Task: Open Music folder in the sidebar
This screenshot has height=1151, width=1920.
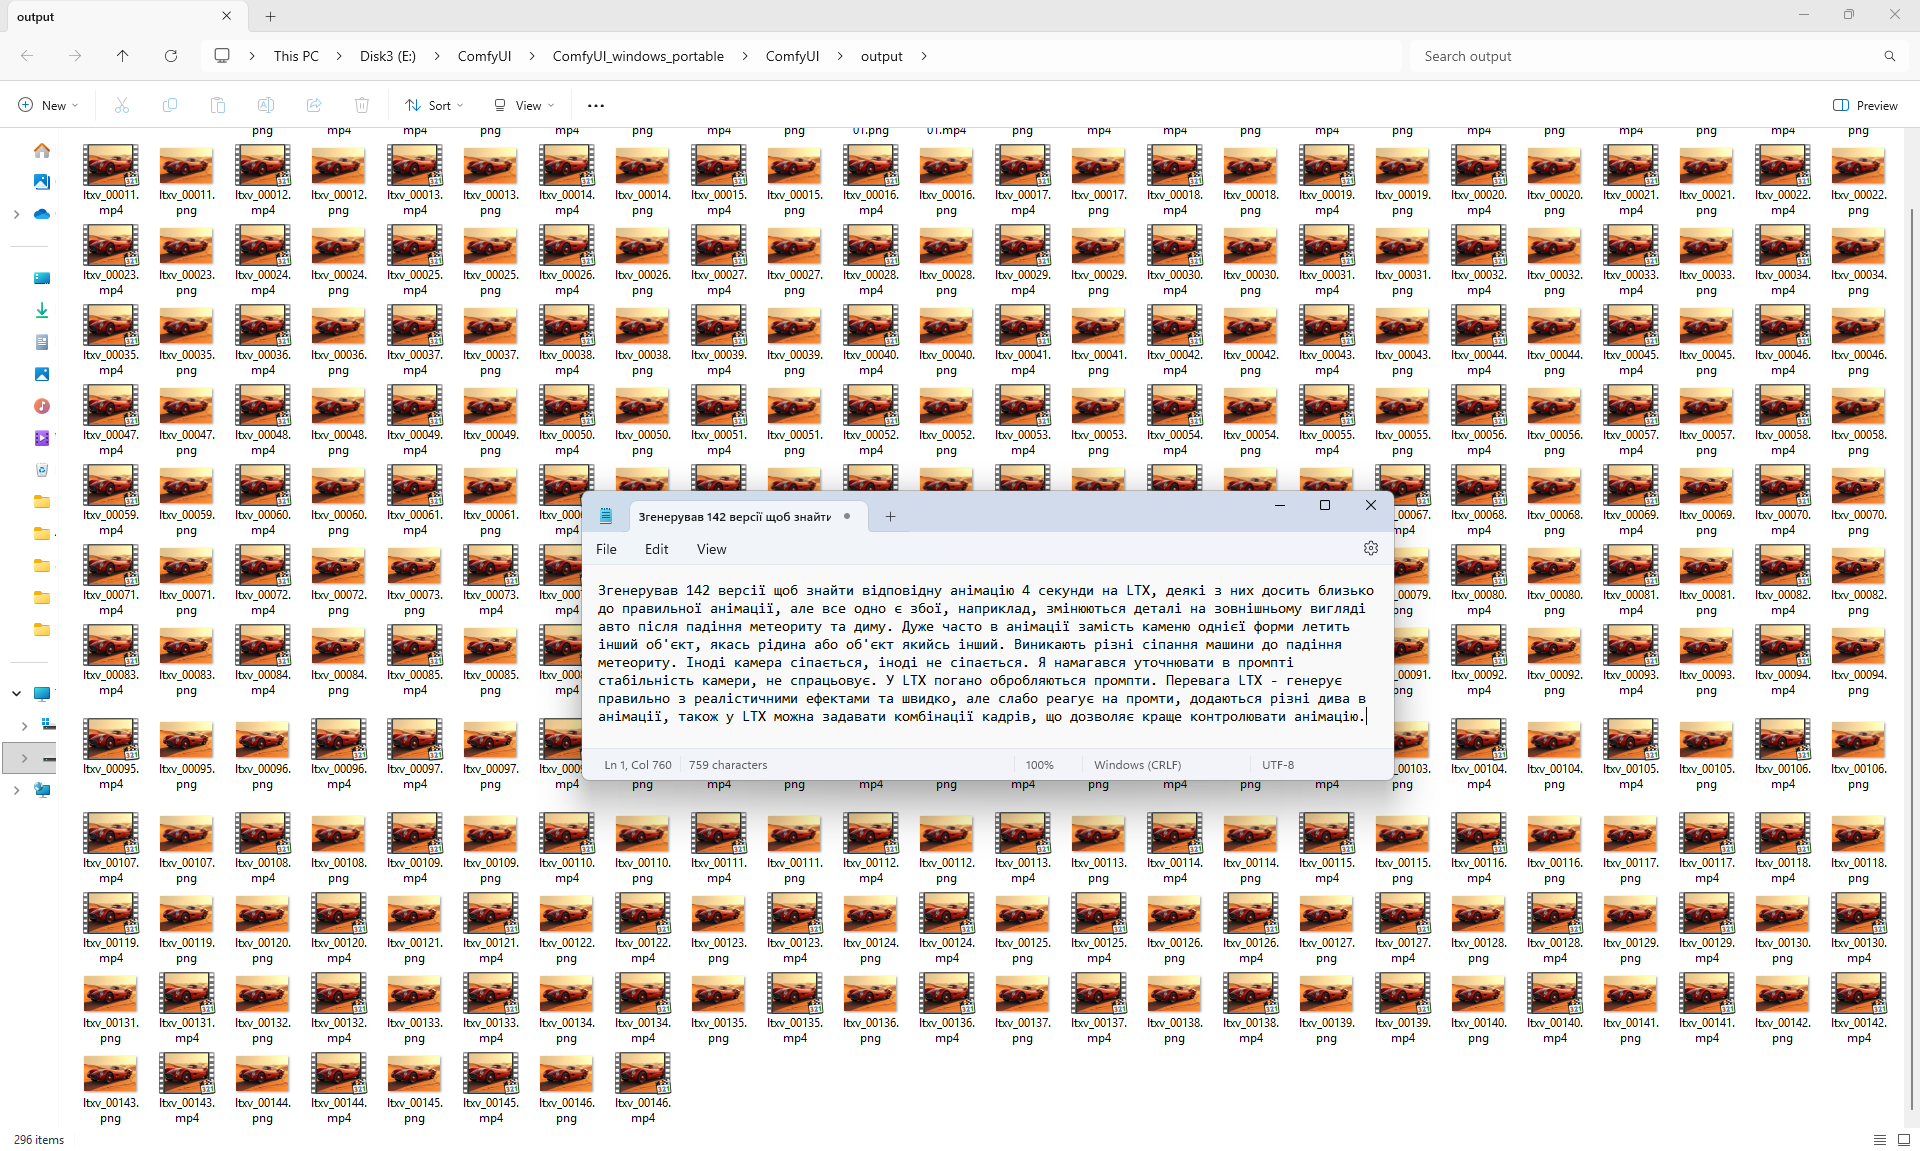Action: click(x=41, y=406)
